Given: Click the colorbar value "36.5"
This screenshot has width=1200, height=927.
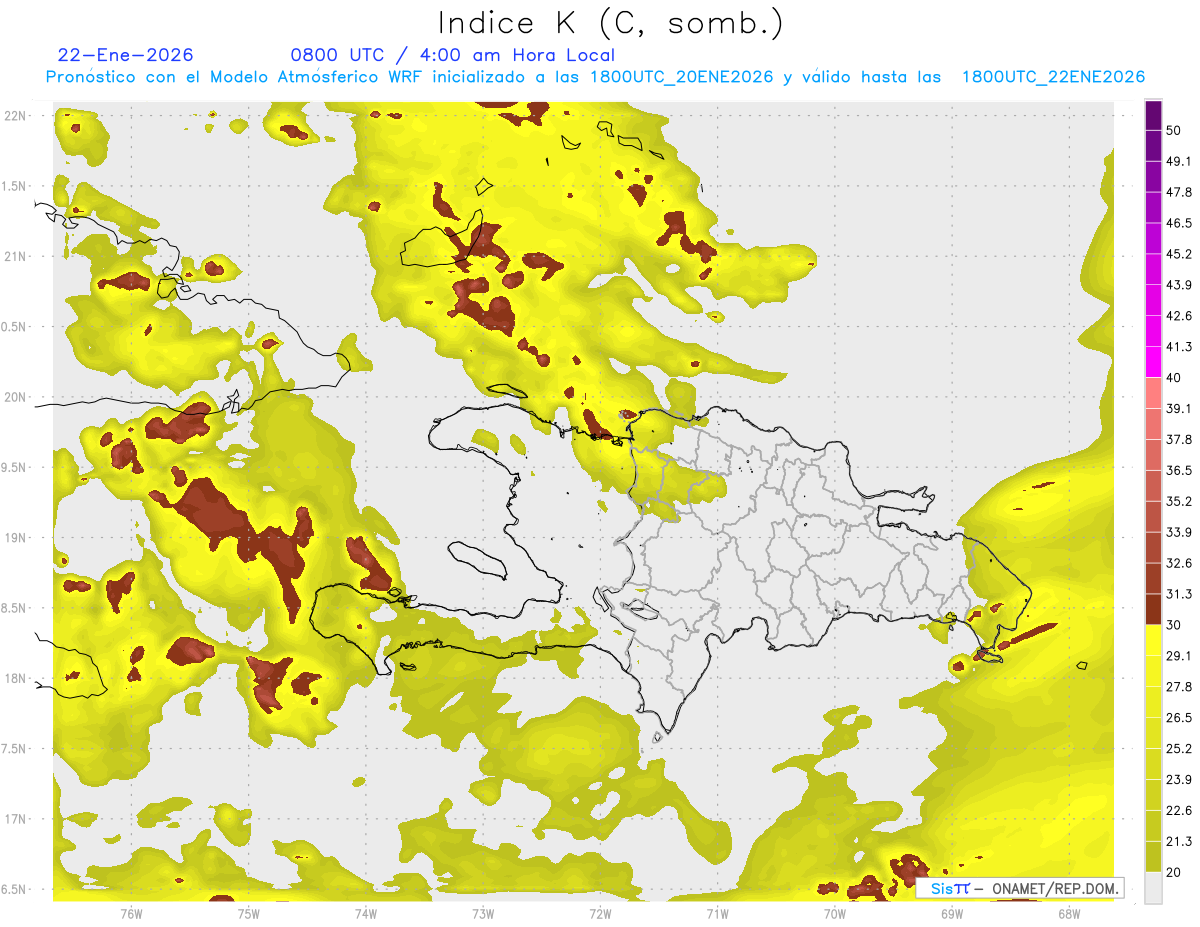Looking at the screenshot, I should click(x=1180, y=470).
